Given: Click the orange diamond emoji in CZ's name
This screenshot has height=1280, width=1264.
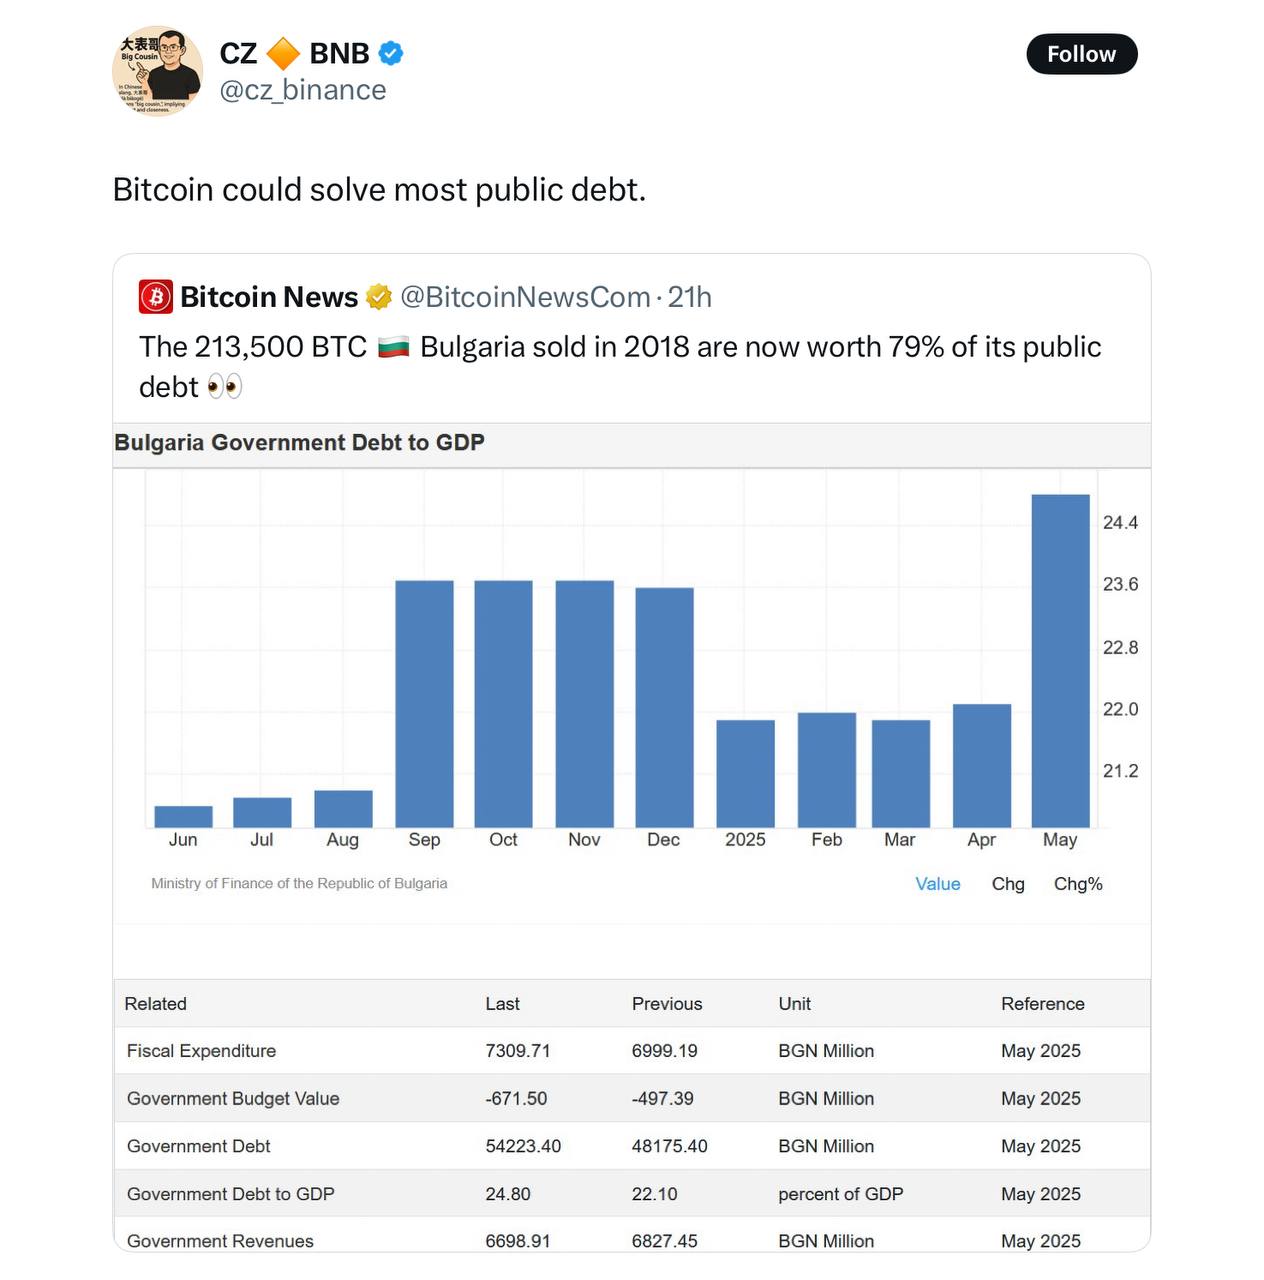Looking at the screenshot, I should pyautogui.click(x=283, y=53).
